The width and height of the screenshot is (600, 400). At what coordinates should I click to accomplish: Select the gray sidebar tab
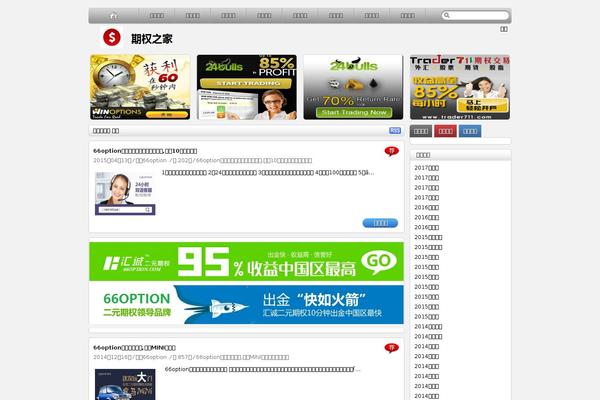(421, 131)
